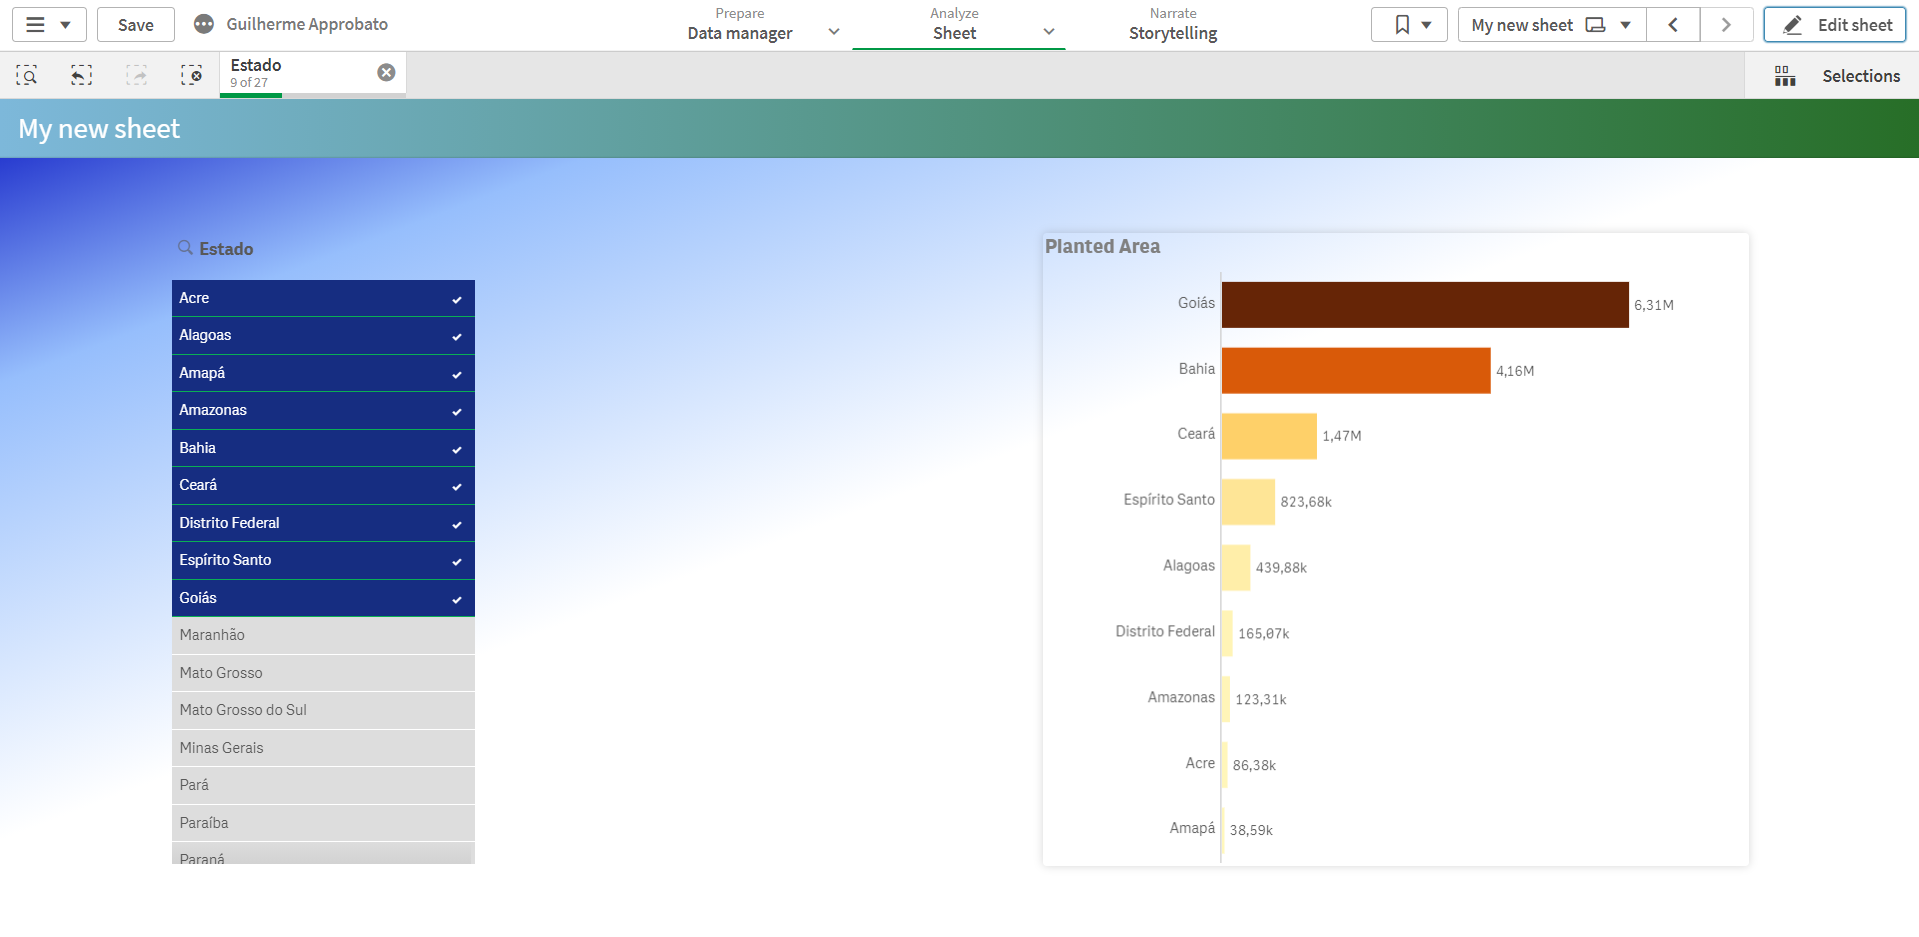Deselect Acre in the Estado list
Screen dimensions: 1919x937
coord(300,298)
